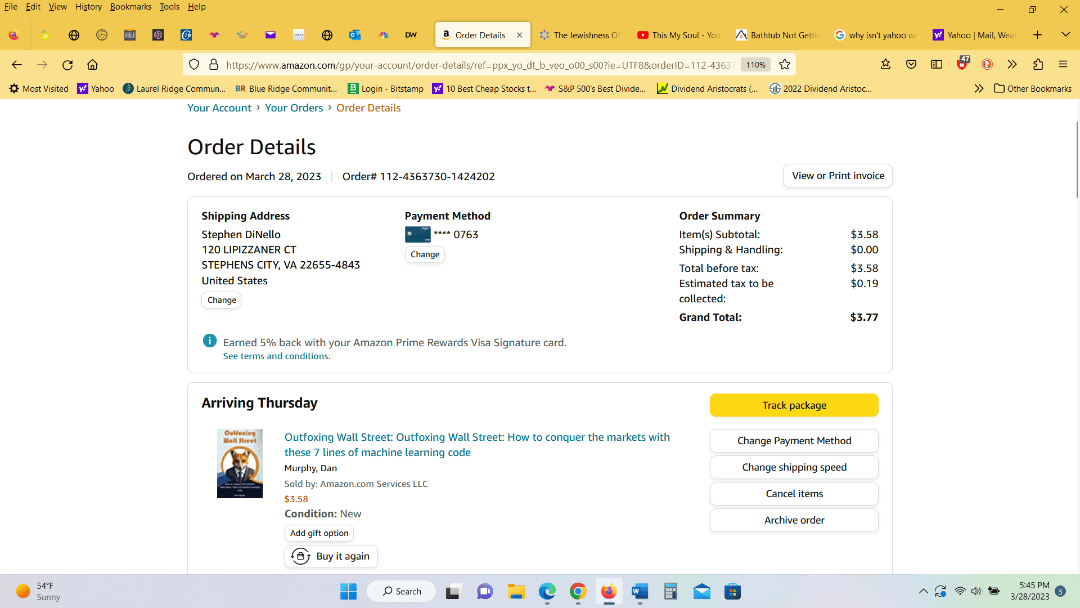1080x608 pixels.
Task: Click Archive order button
Action: [794, 520]
